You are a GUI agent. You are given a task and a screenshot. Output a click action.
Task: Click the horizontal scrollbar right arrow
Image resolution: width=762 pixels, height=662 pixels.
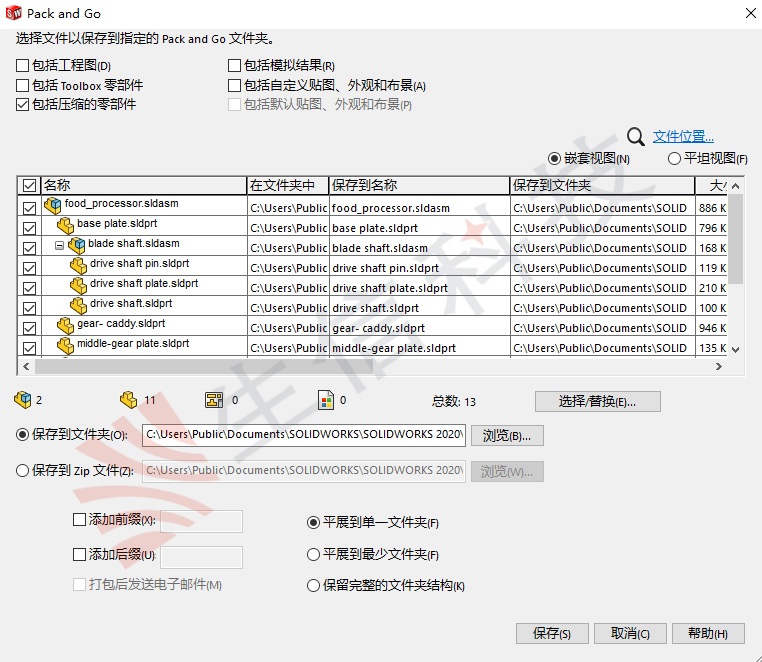pos(719,366)
